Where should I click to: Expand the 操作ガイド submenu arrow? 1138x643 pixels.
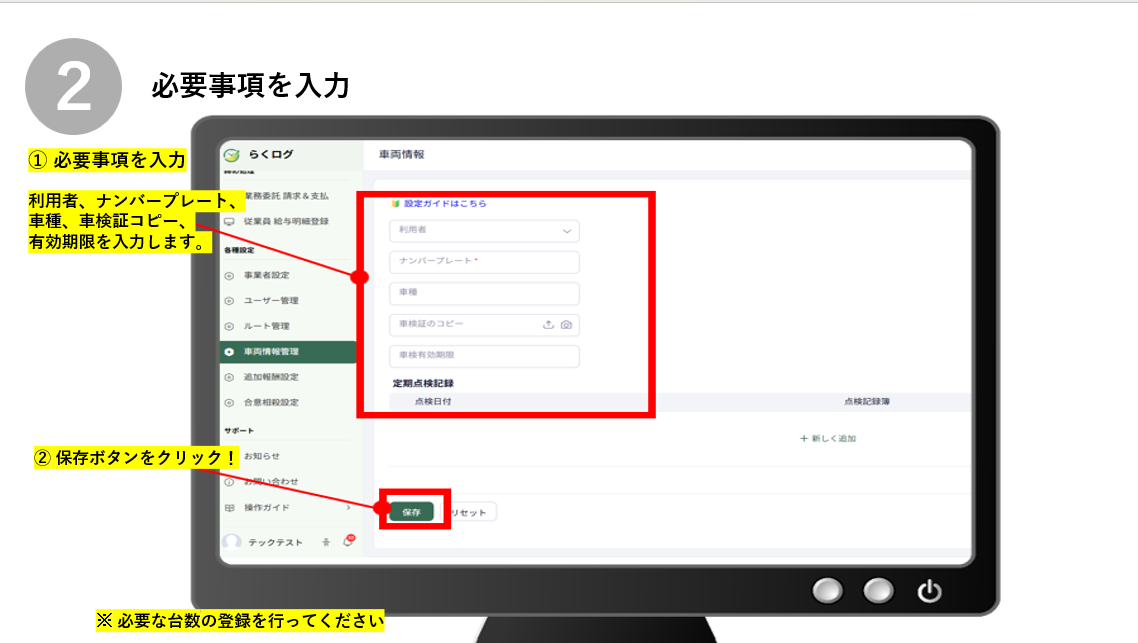coord(348,508)
